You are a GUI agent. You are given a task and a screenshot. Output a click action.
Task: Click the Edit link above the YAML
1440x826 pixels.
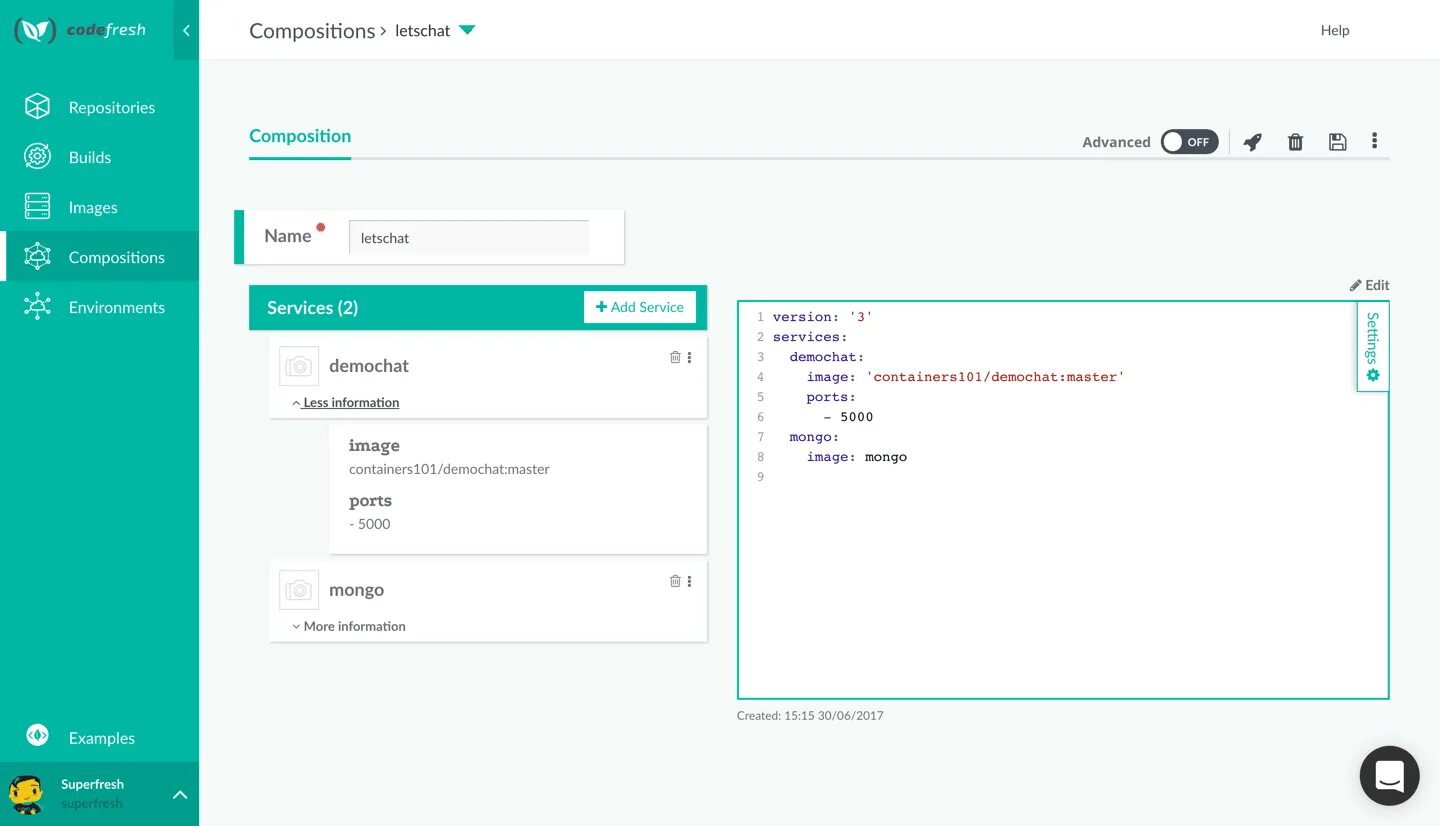point(1369,285)
